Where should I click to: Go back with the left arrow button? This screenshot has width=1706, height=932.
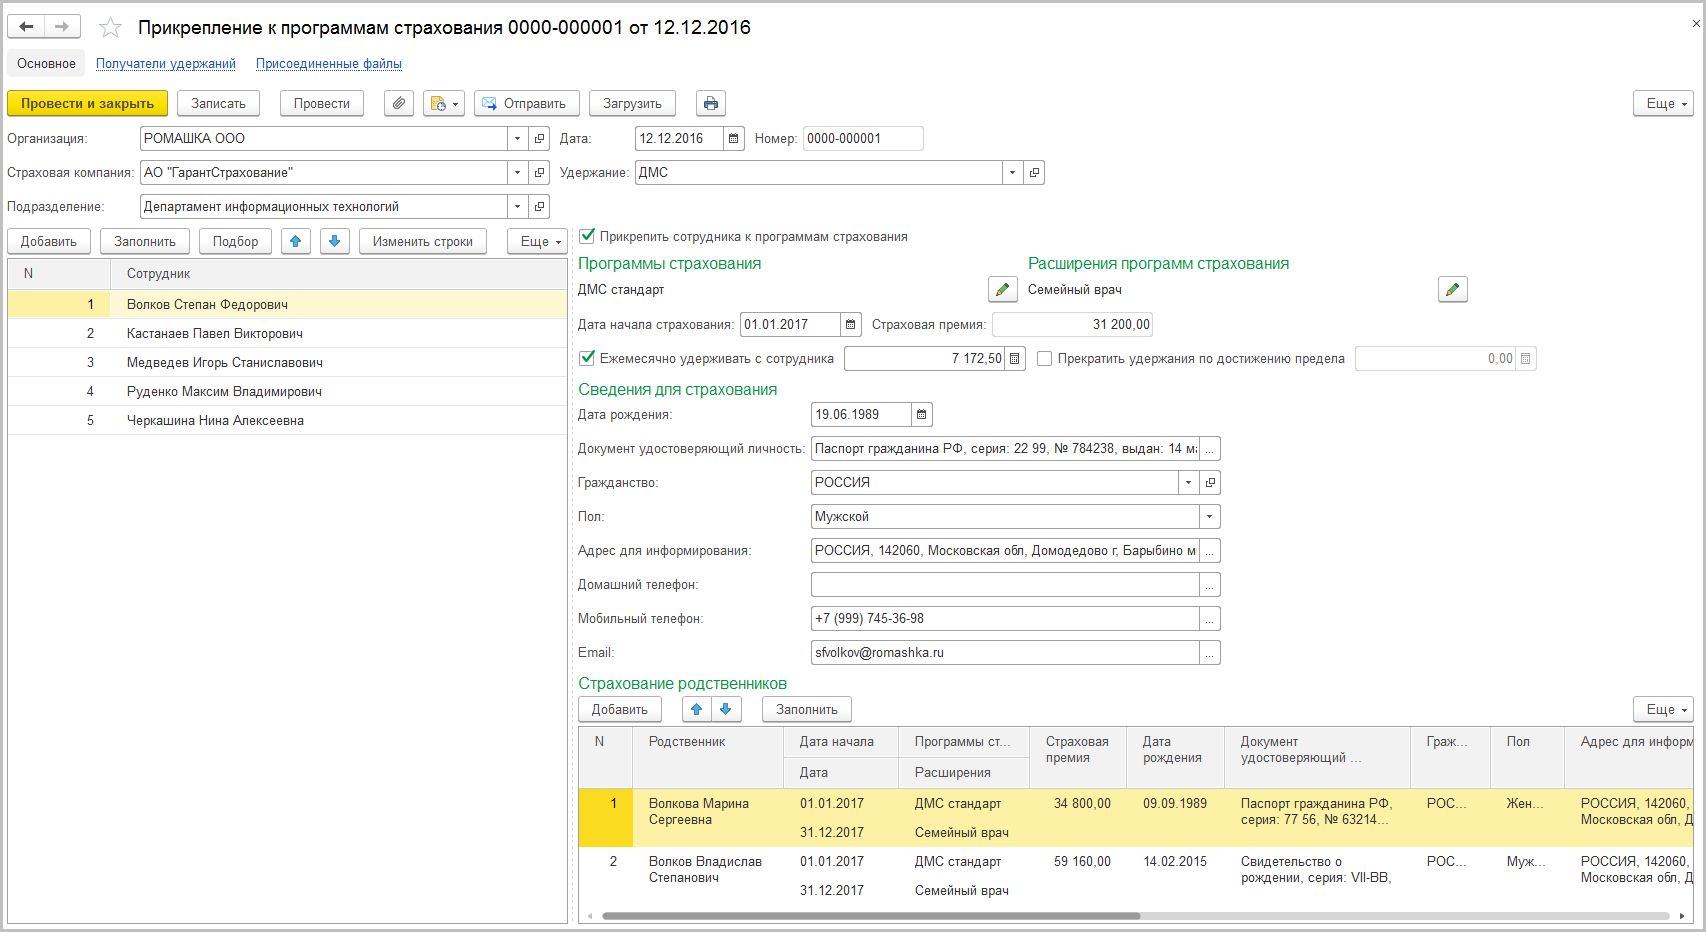pos(27,27)
